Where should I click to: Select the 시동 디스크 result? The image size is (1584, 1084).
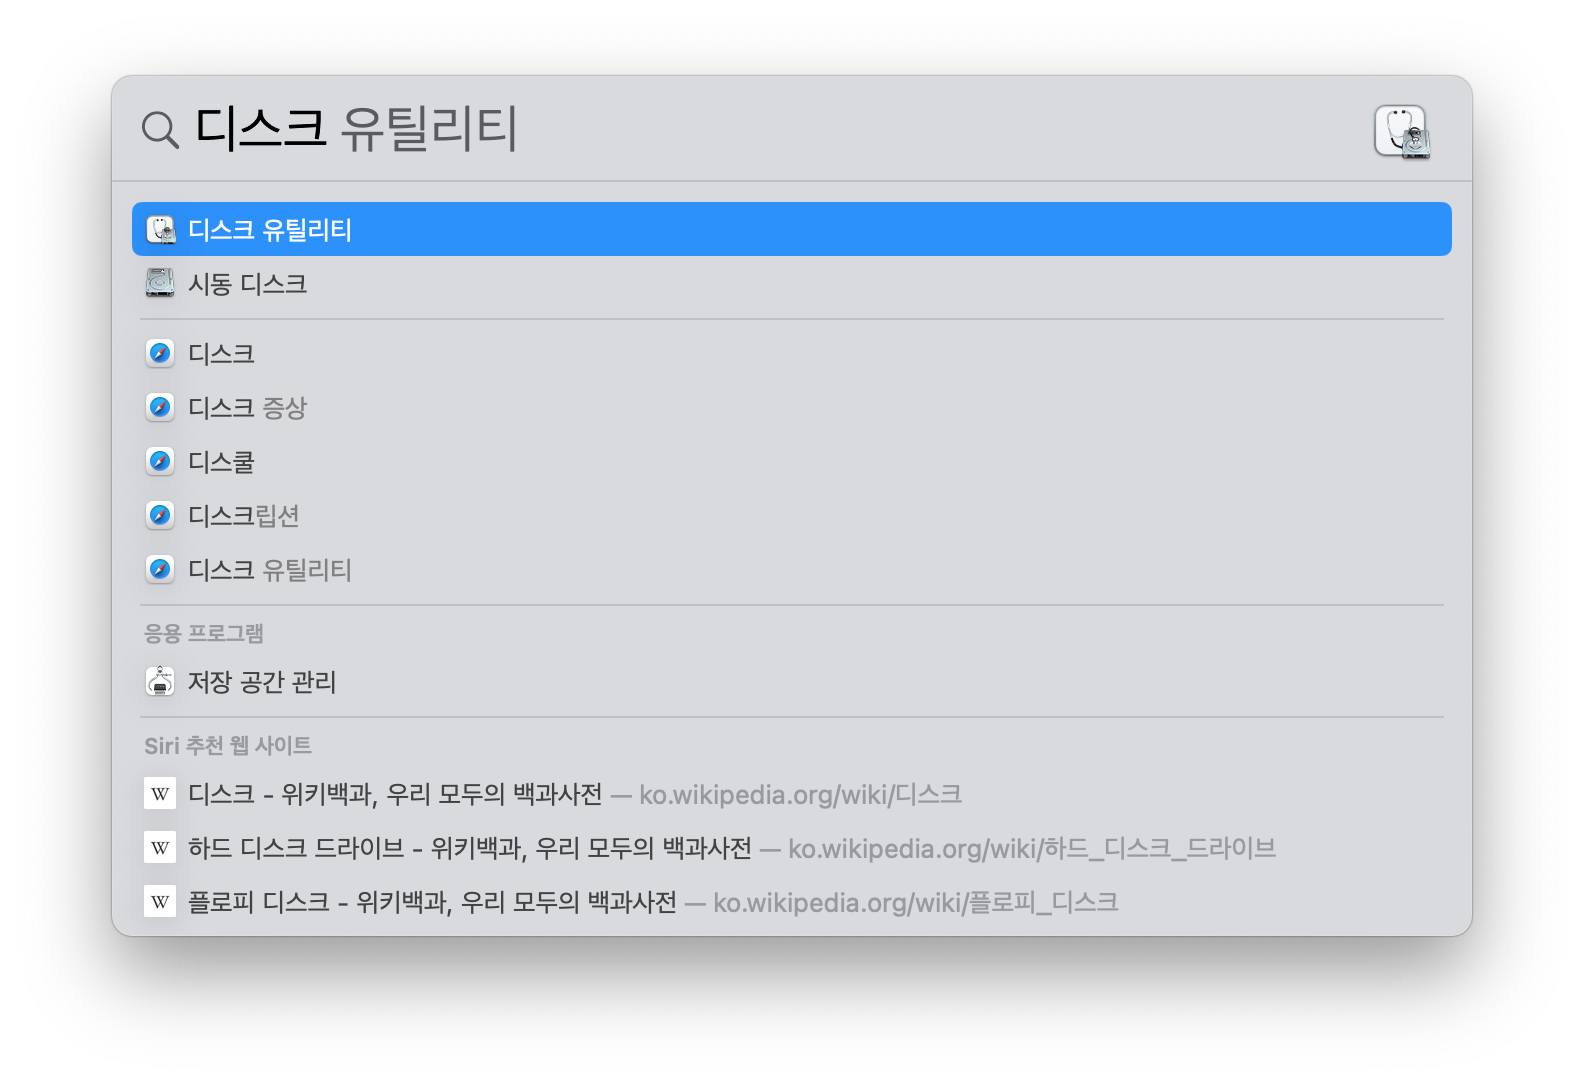(x=792, y=284)
